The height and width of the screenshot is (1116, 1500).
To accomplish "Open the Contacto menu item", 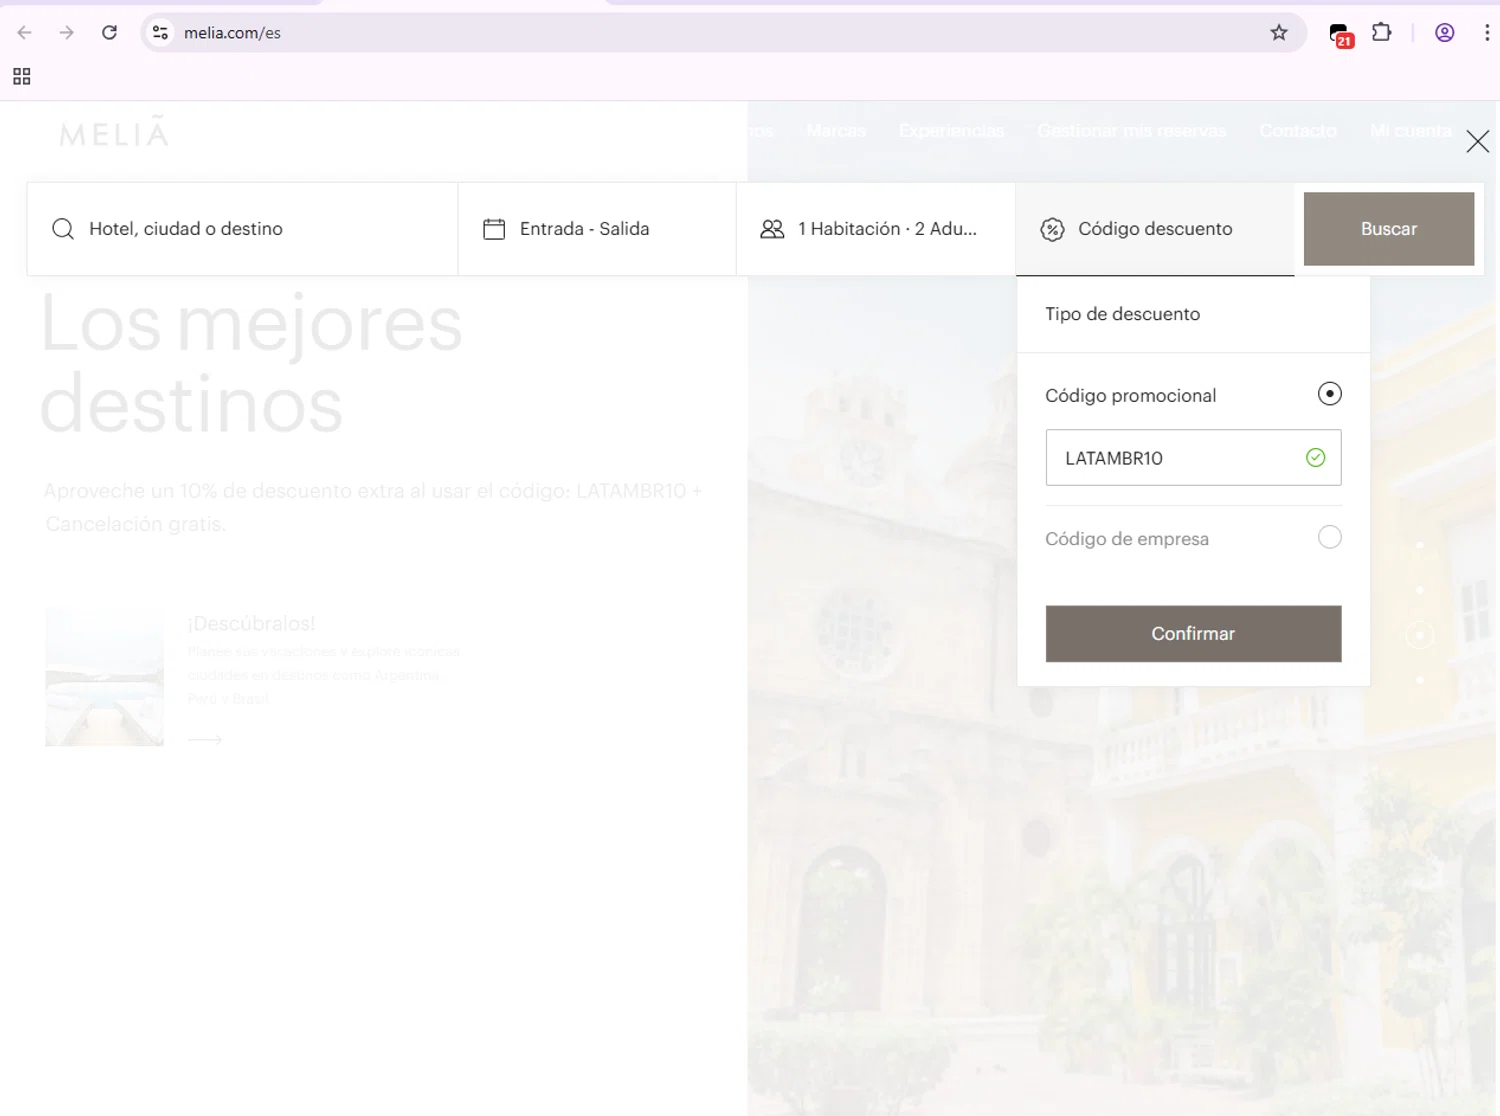I will point(1298,131).
